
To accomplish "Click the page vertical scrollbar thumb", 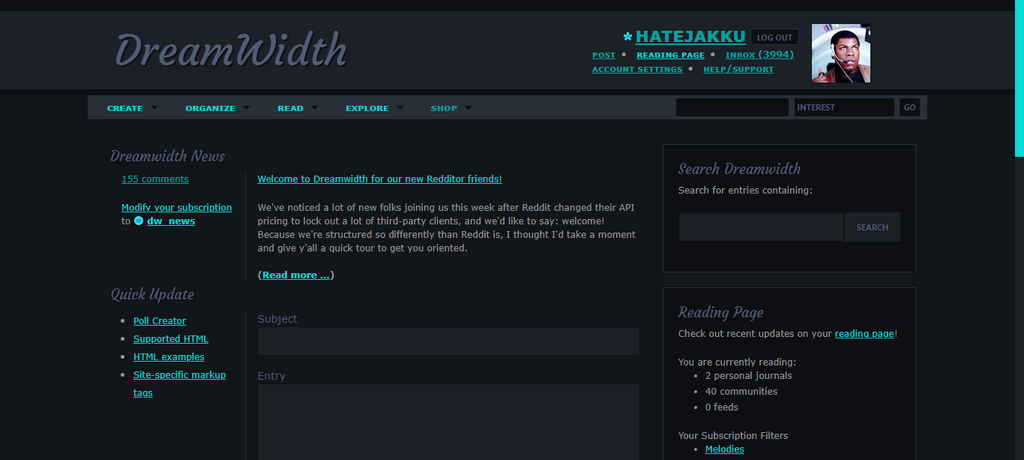I will point(1019,78).
